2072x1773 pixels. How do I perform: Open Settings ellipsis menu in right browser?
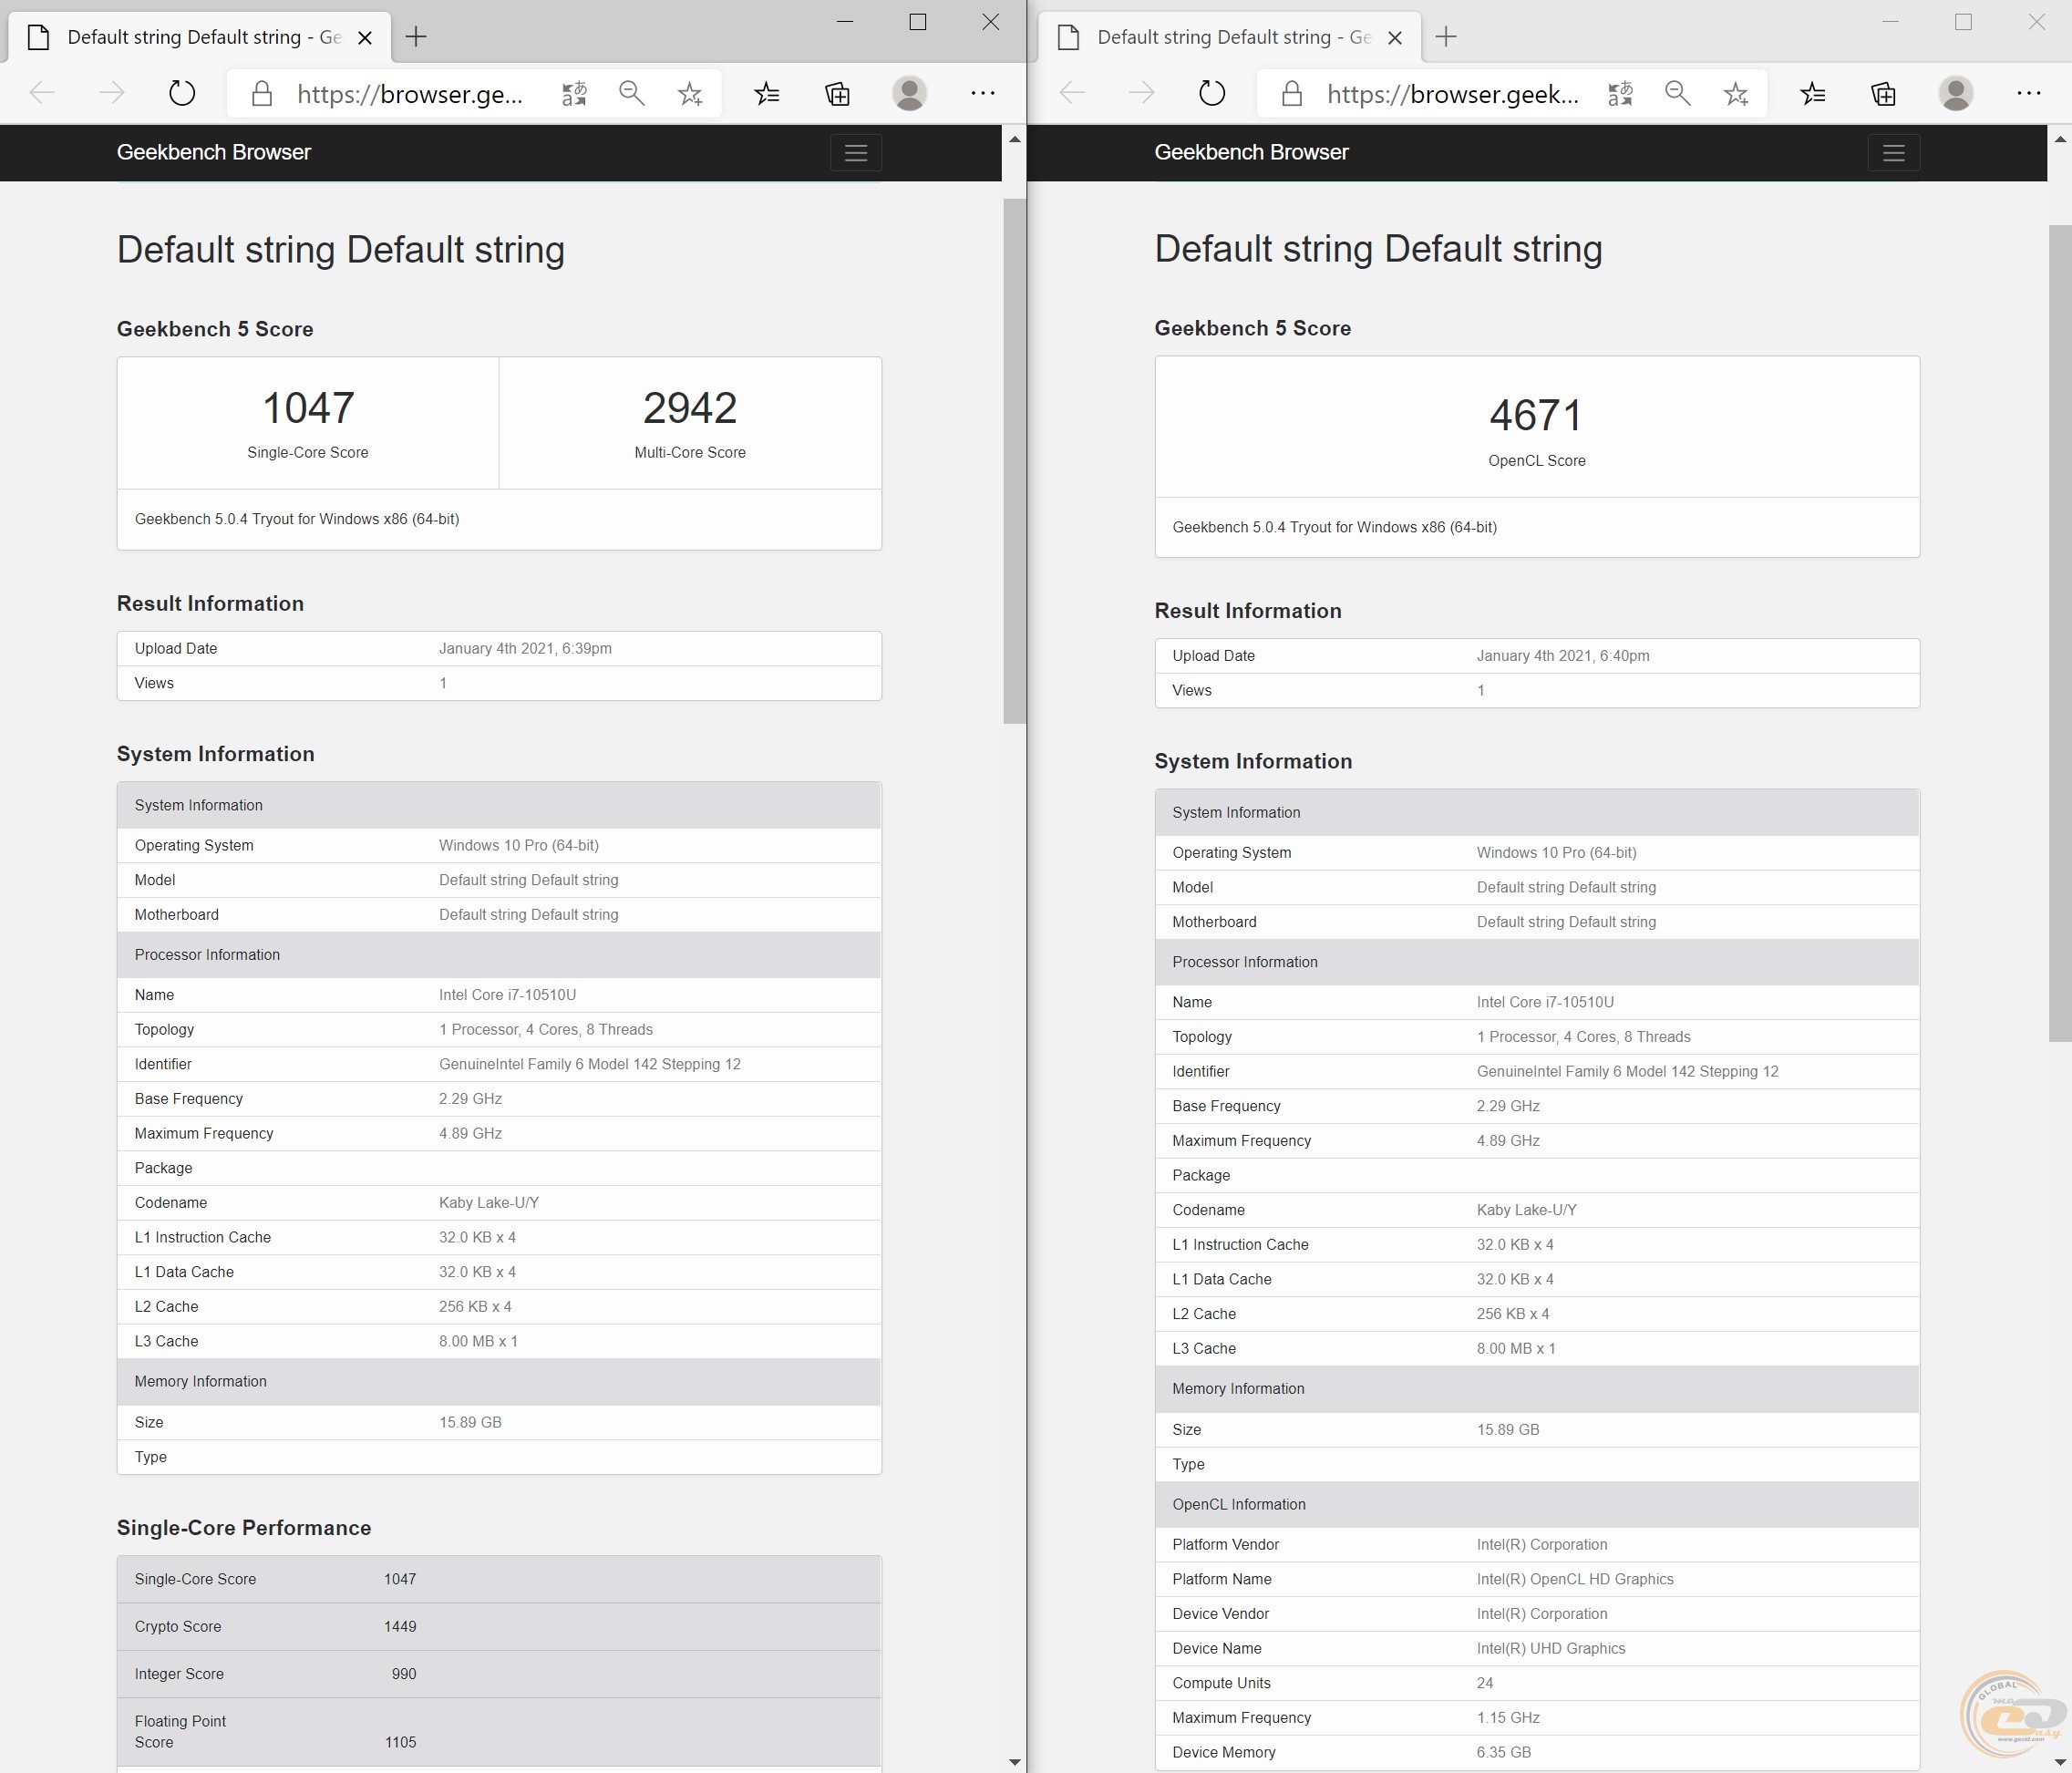pyautogui.click(x=2028, y=94)
